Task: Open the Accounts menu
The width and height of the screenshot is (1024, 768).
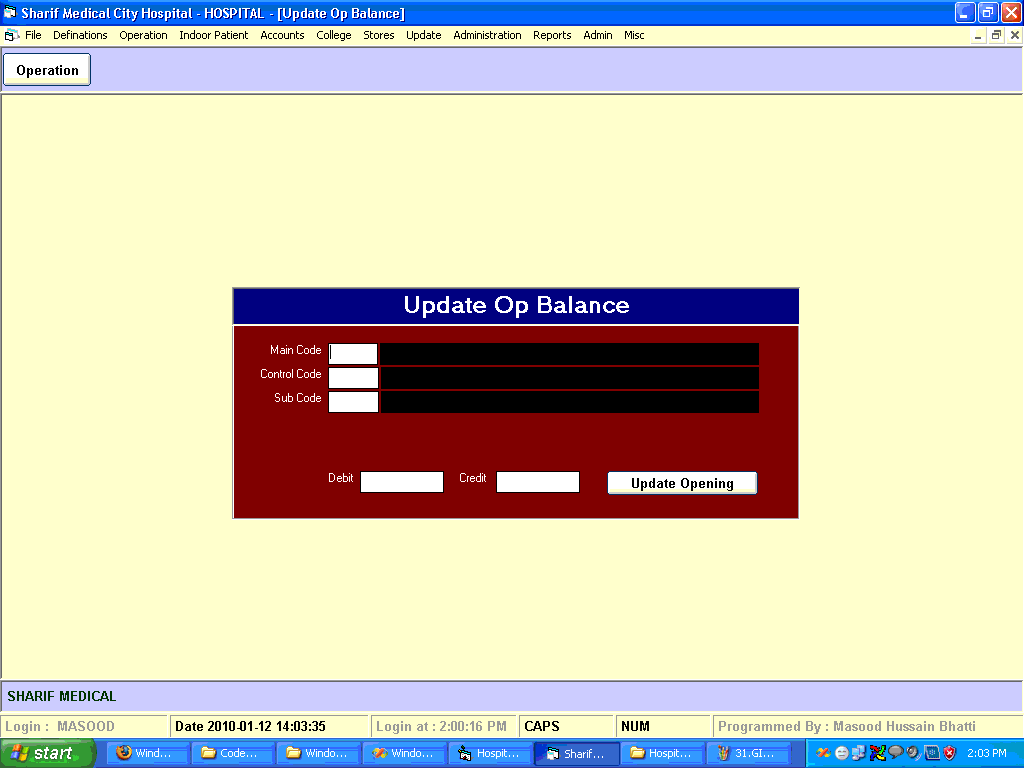Action: tap(282, 35)
